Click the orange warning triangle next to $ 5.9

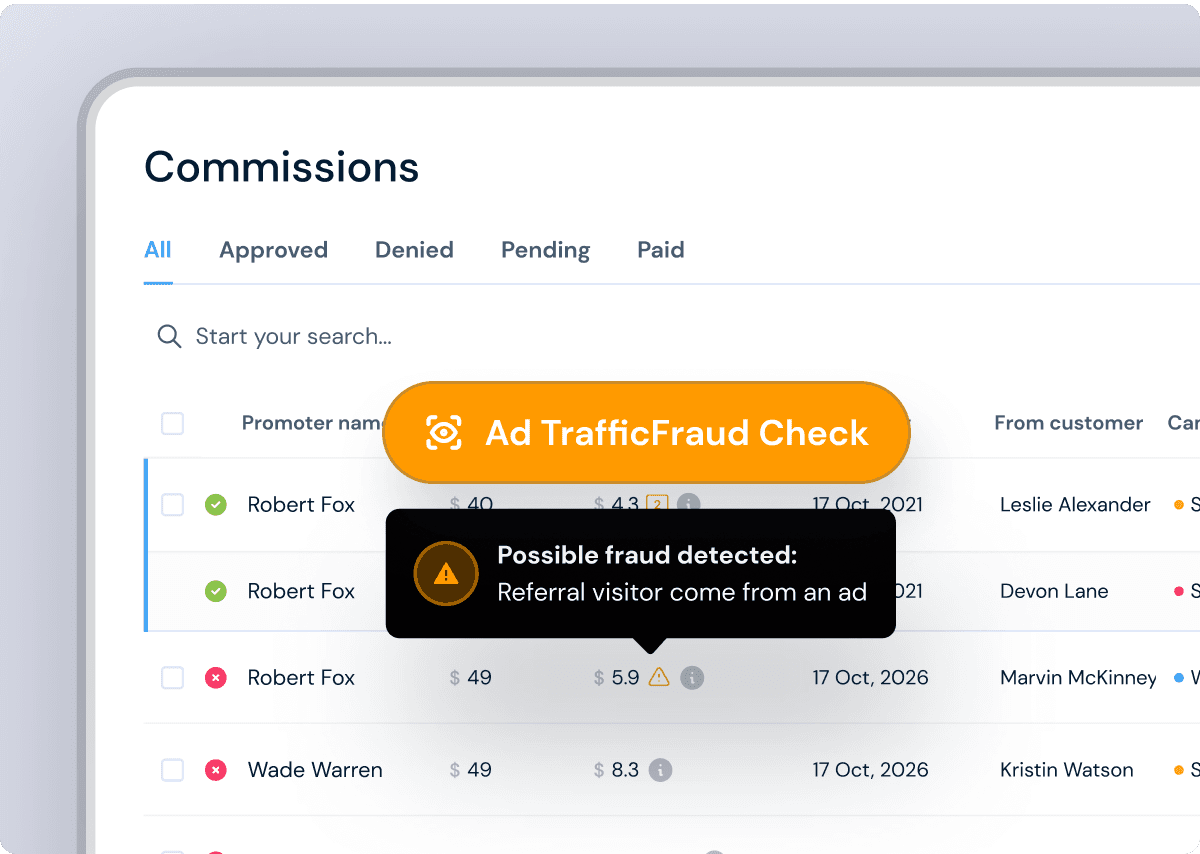(658, 677)
